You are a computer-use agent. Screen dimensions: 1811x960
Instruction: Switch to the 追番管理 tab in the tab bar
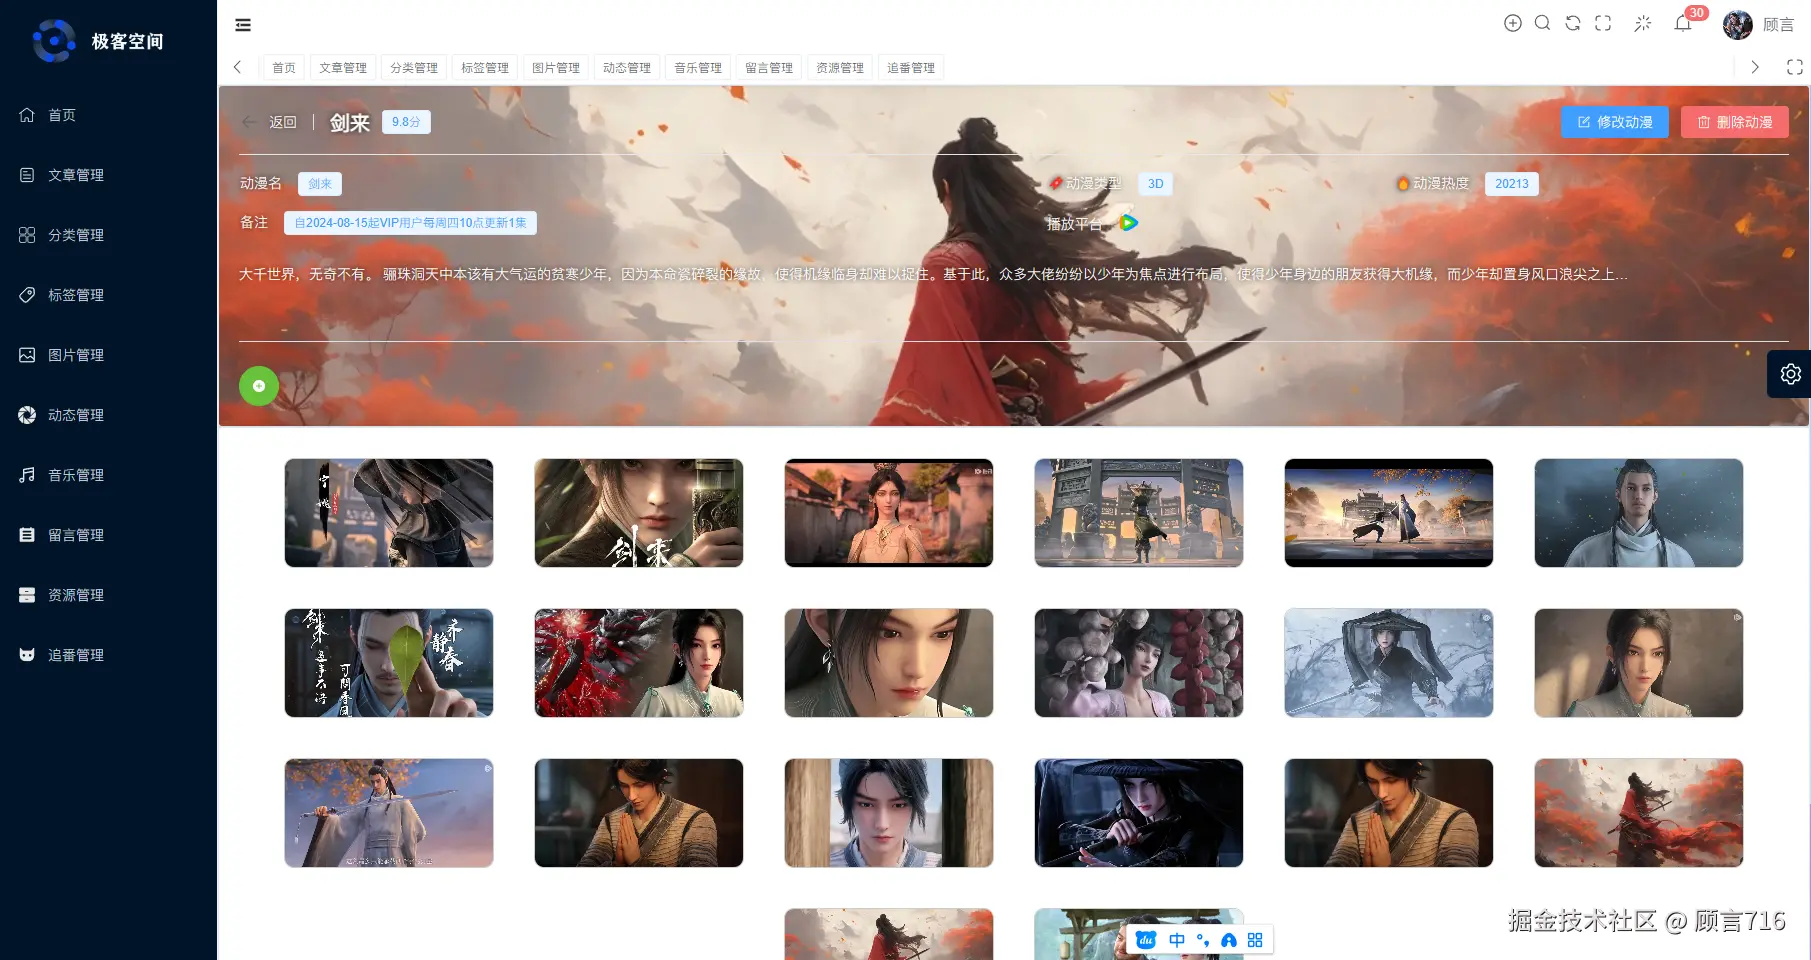pos(911,68)
